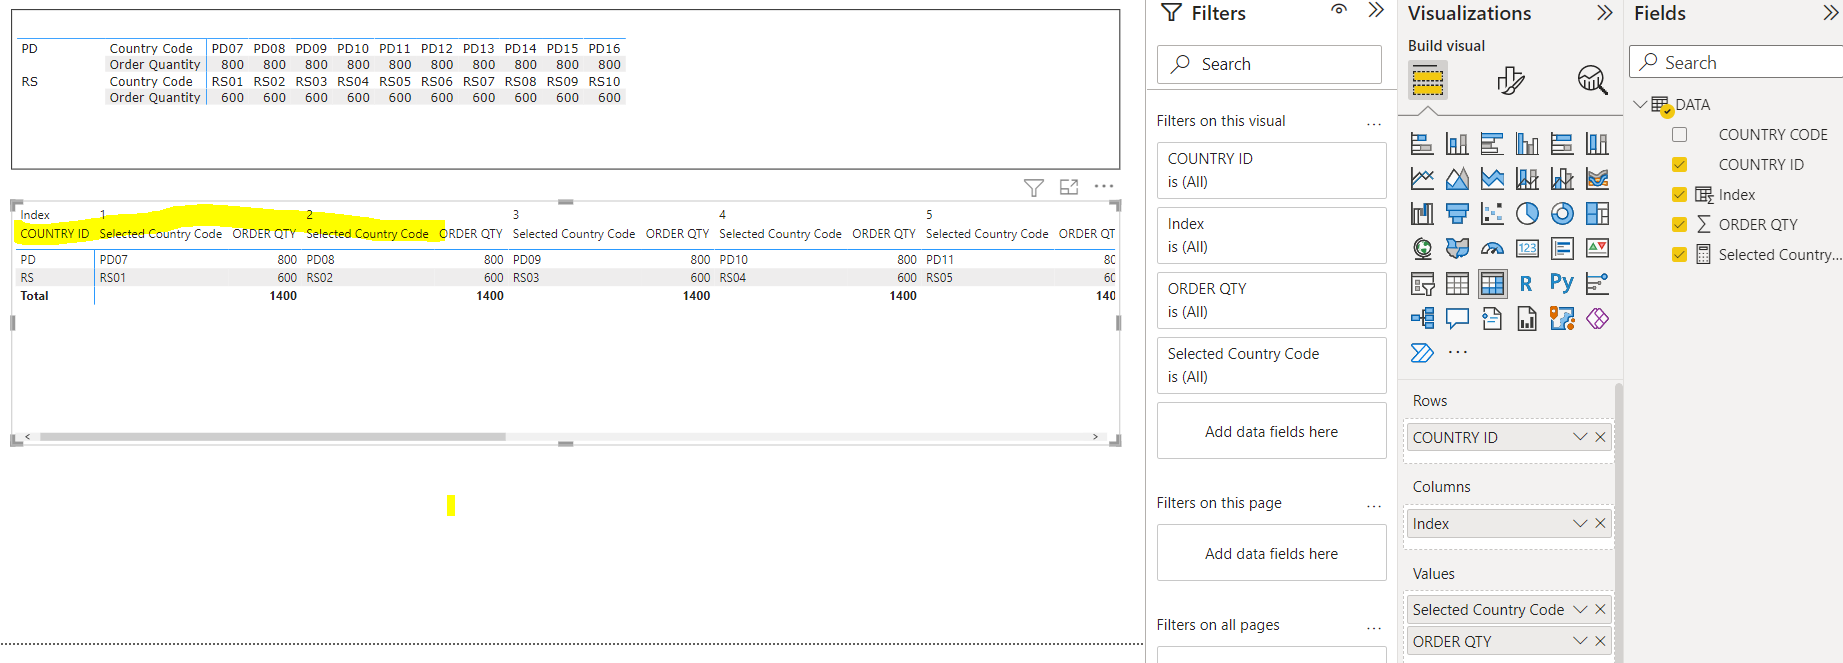Remove COUNTRY ID from Rows well
This screenshot has width=1843, height=663.
pyautogui.click(x=1600, y=437)
